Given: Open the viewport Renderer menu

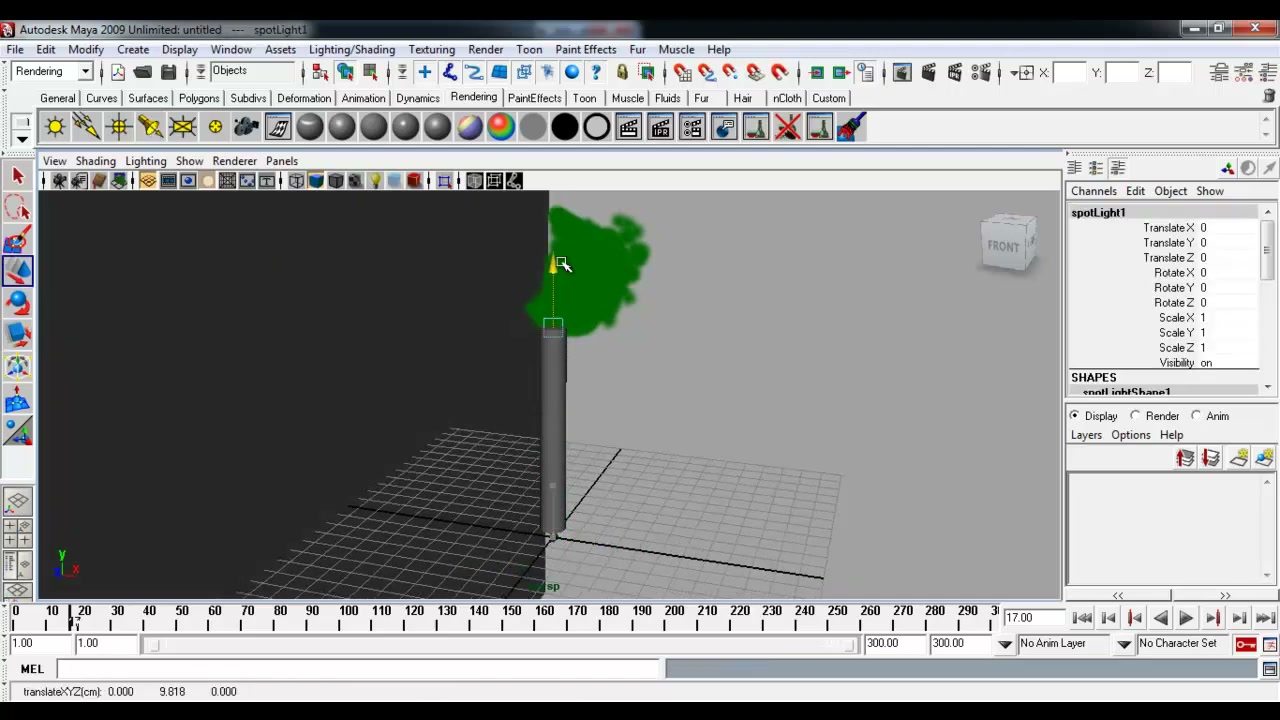Looking at the screenshot, I should click(x=234, y=161).
